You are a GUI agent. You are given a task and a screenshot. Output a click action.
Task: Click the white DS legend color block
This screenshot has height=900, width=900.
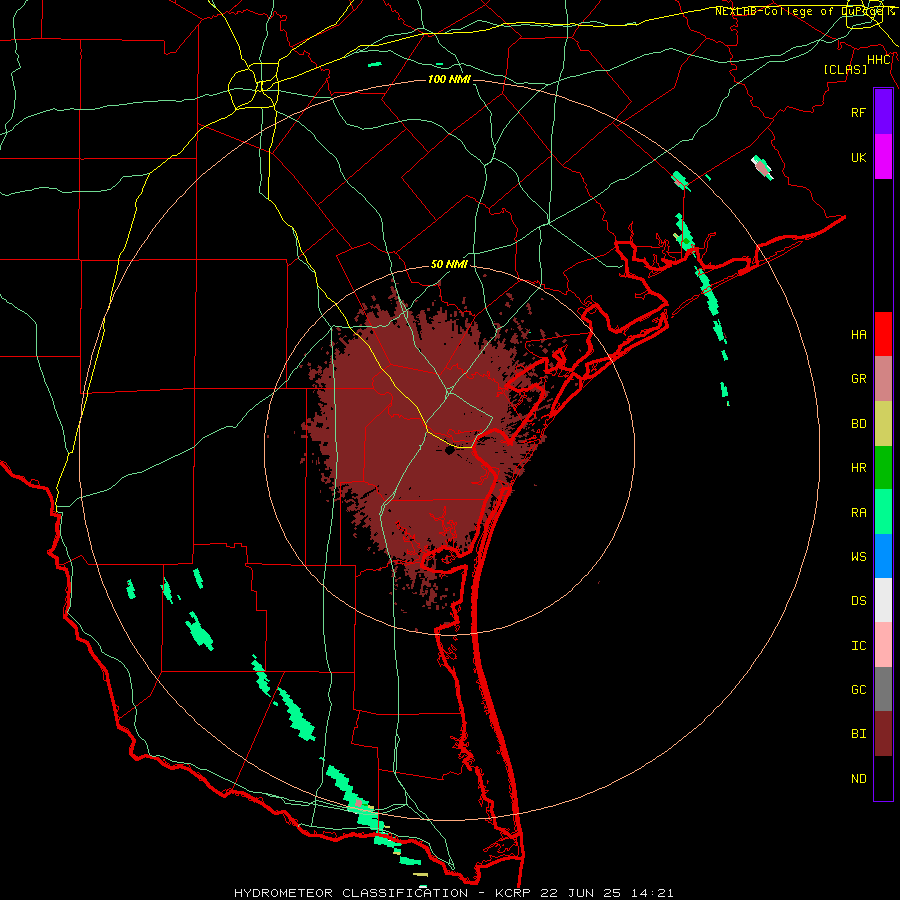click(883, 600)
